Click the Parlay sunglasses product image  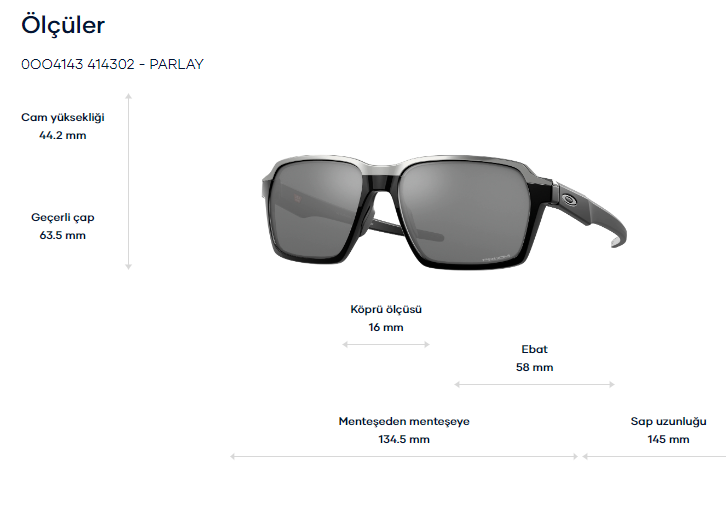tap(444, 212)
